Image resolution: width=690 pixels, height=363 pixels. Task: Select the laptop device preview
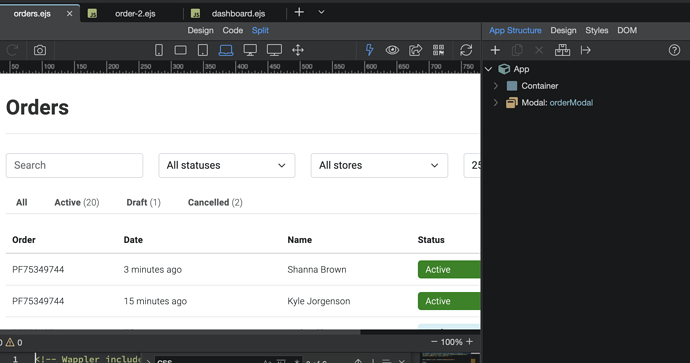[226, 50]
